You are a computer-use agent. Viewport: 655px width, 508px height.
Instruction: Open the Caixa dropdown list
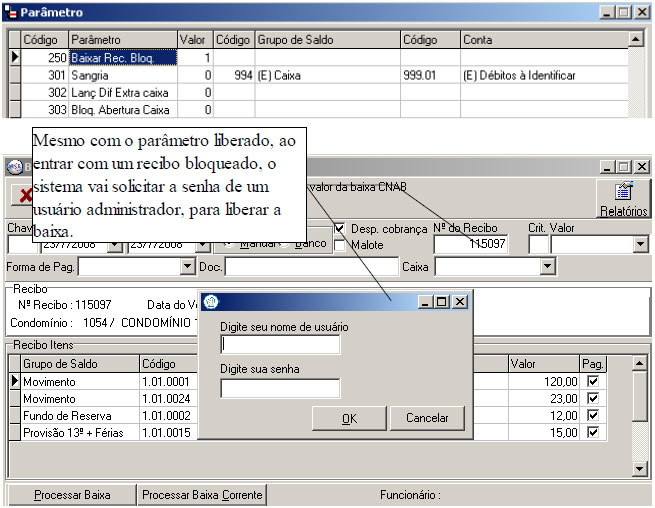click(x=547, y=267)
